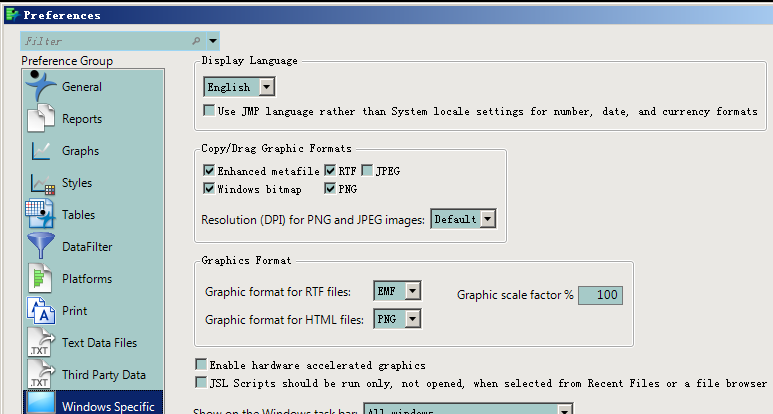Image resolution: width=773 pixels, height=414 pixels.
Task: Select the Print preference icon
Action: [x=41, y=311]
